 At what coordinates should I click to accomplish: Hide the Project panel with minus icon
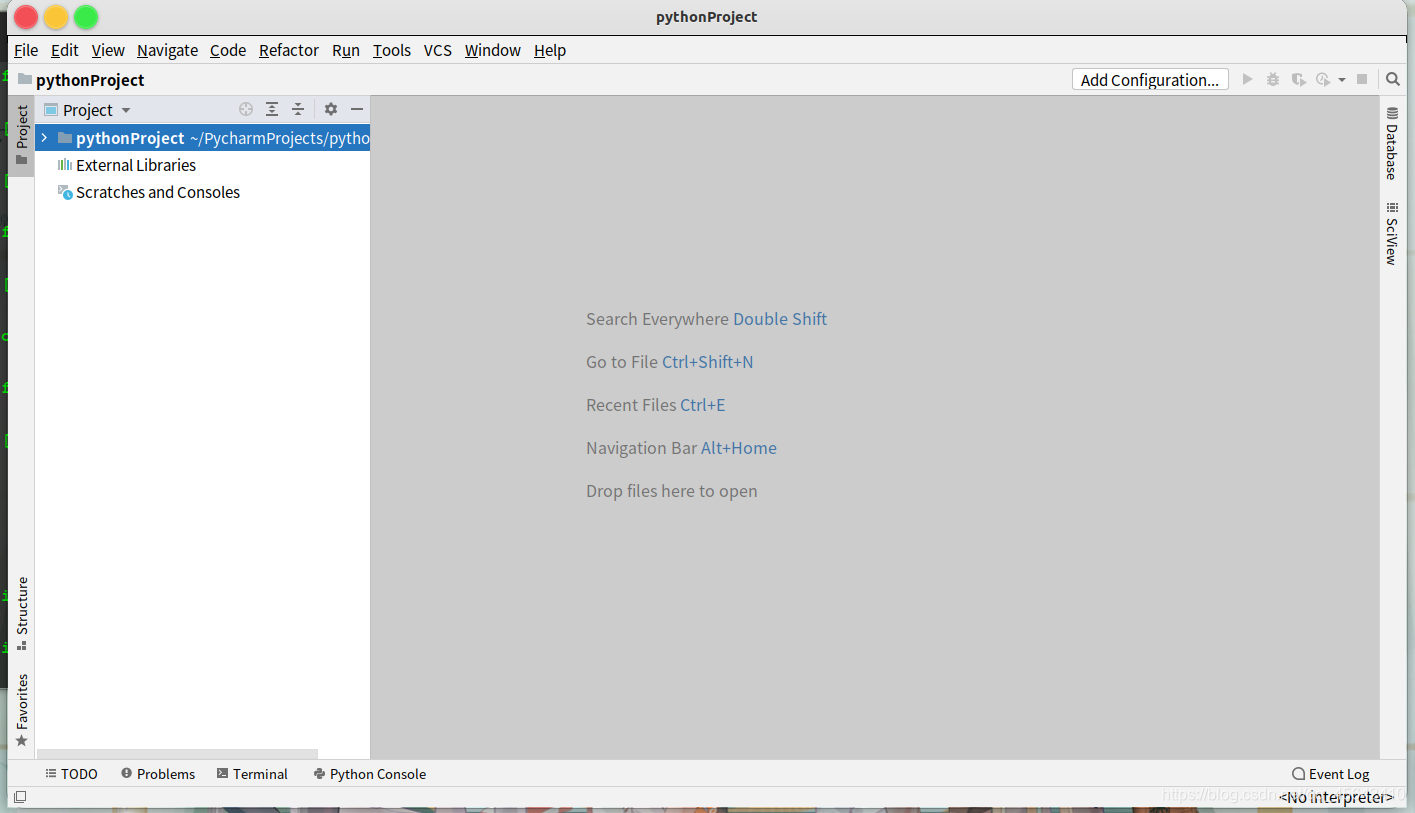pyautogui.click(x=357, y=109)
